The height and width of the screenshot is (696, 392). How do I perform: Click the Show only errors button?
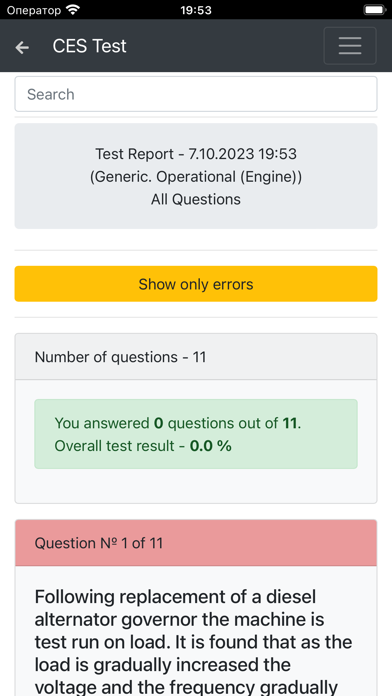[196, 284]
